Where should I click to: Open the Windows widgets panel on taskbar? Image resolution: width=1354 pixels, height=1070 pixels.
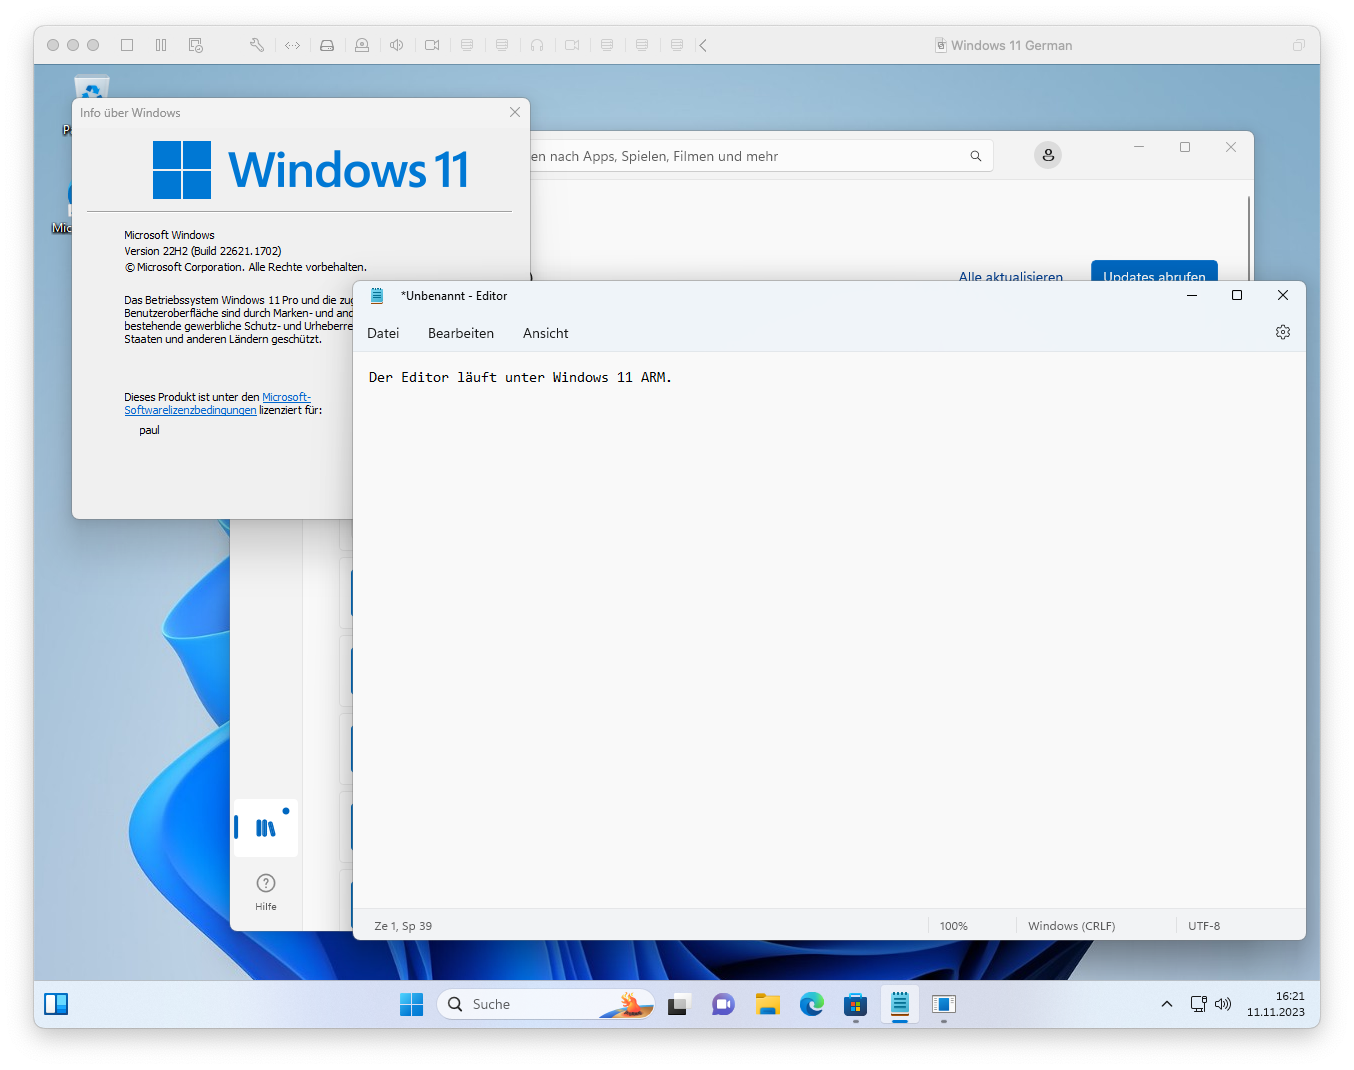coord(56,1004)
